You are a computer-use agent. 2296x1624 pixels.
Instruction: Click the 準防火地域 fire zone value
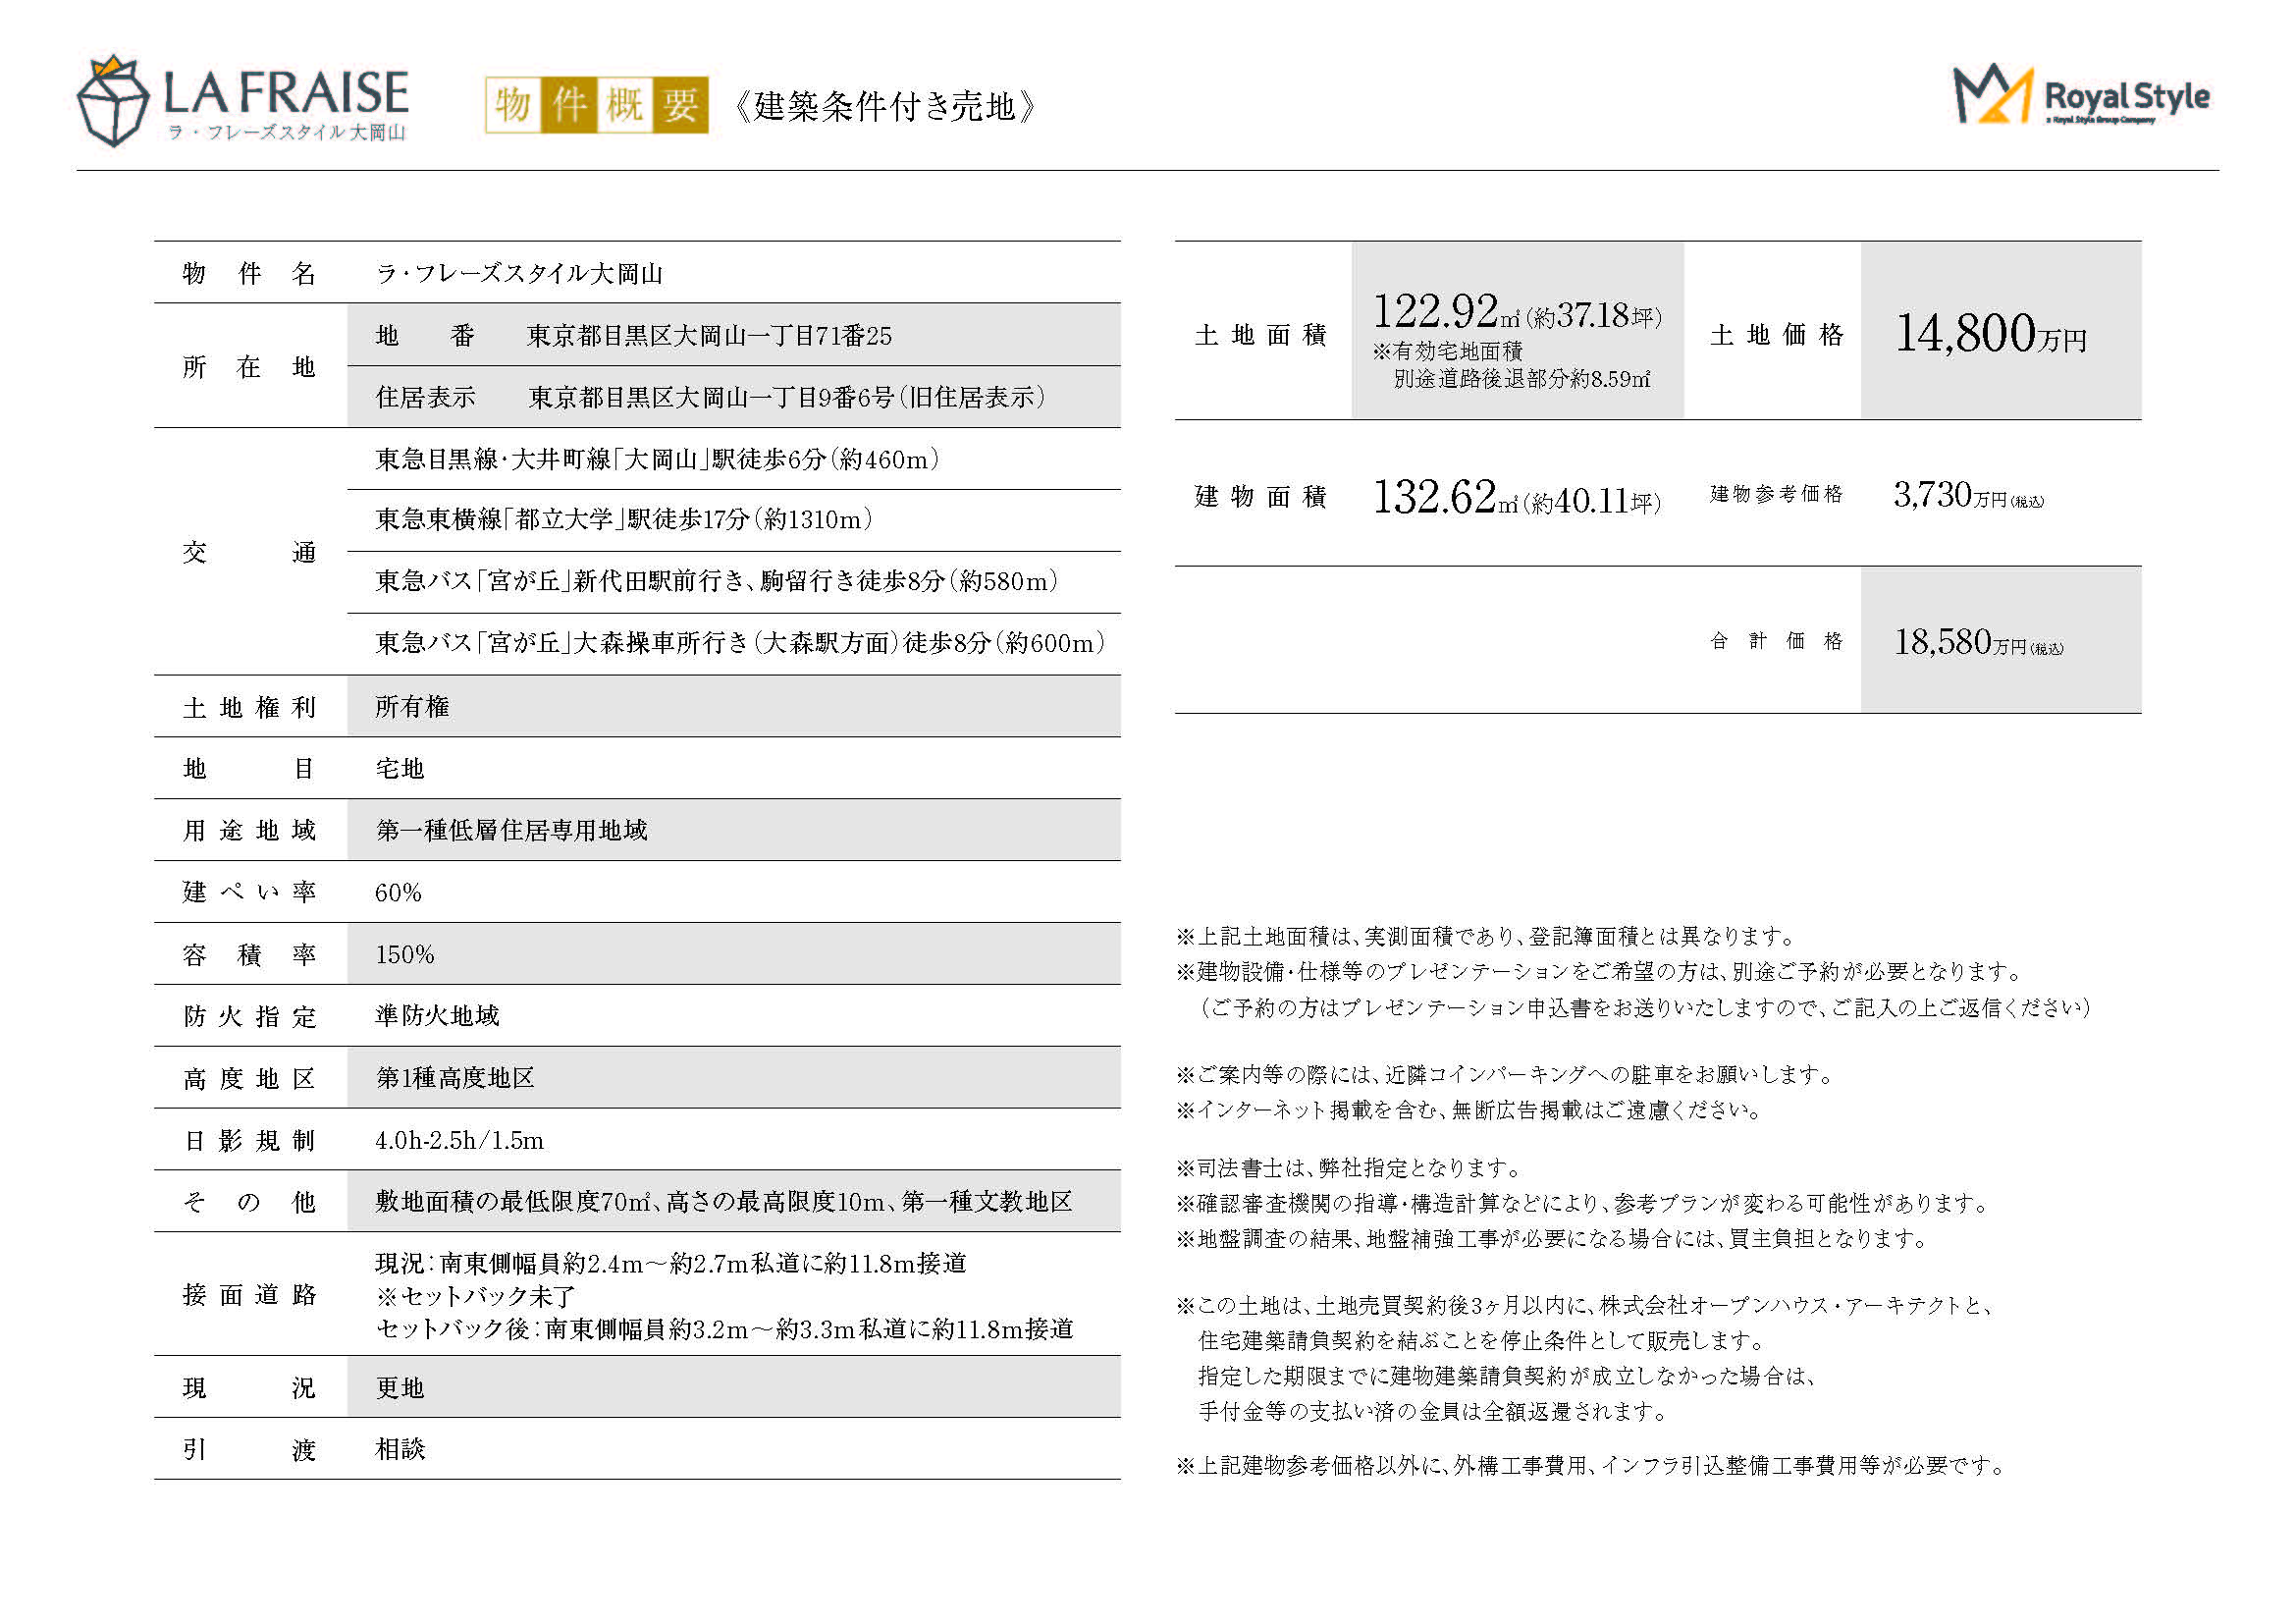click(x=437, y=1016)
